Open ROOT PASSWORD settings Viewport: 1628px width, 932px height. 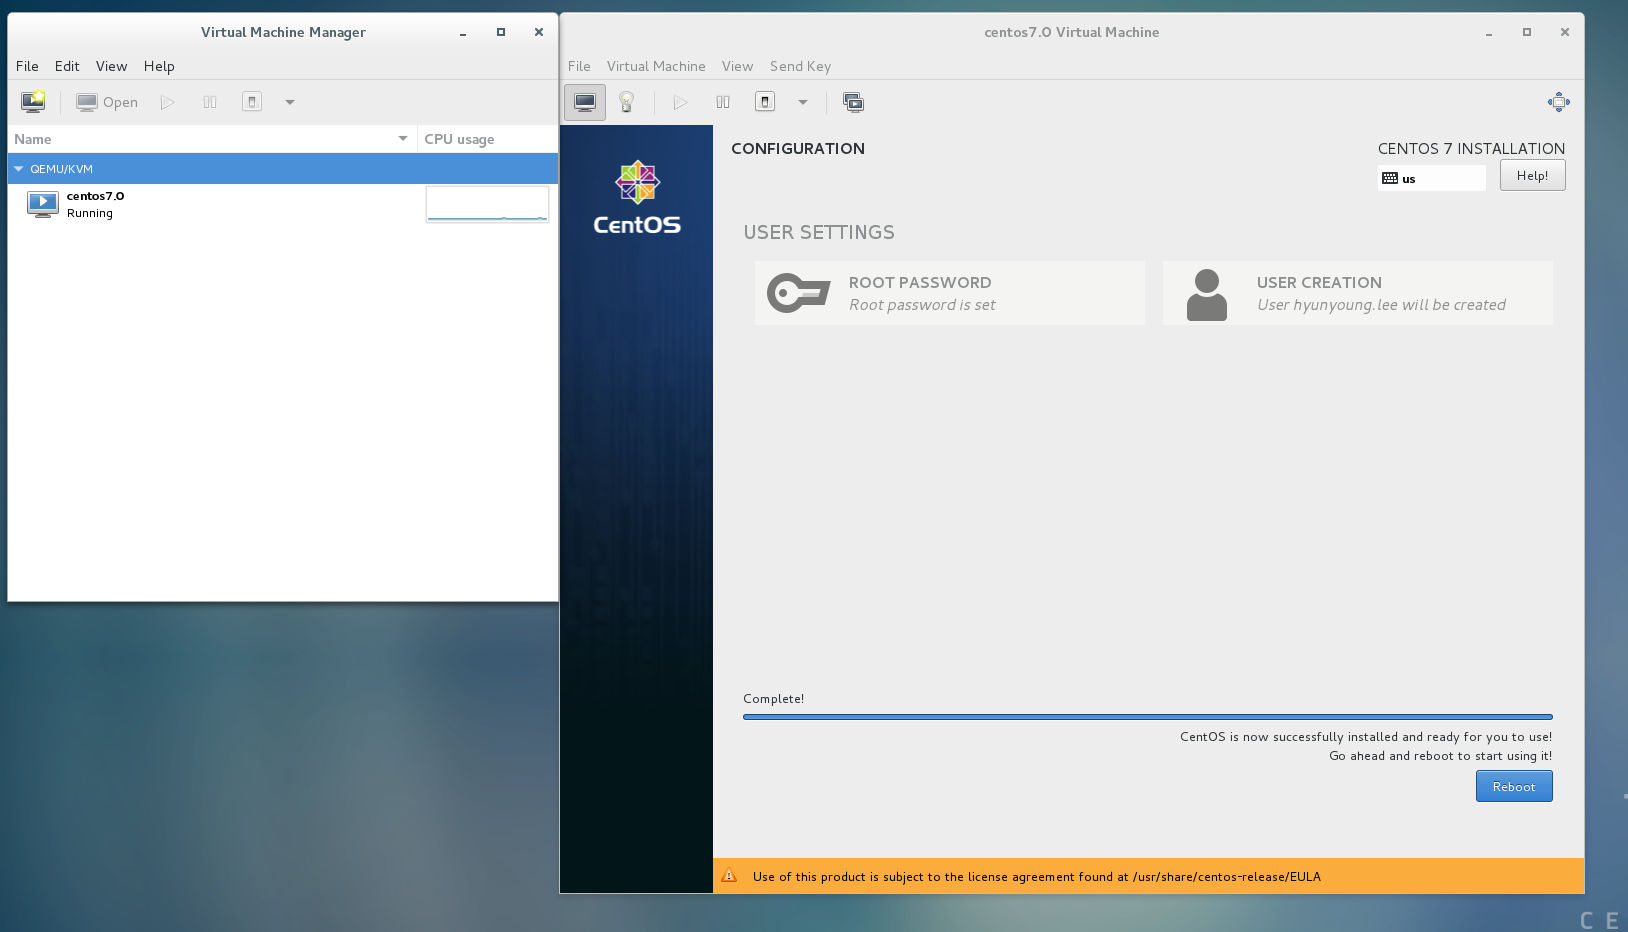point(949,293)
